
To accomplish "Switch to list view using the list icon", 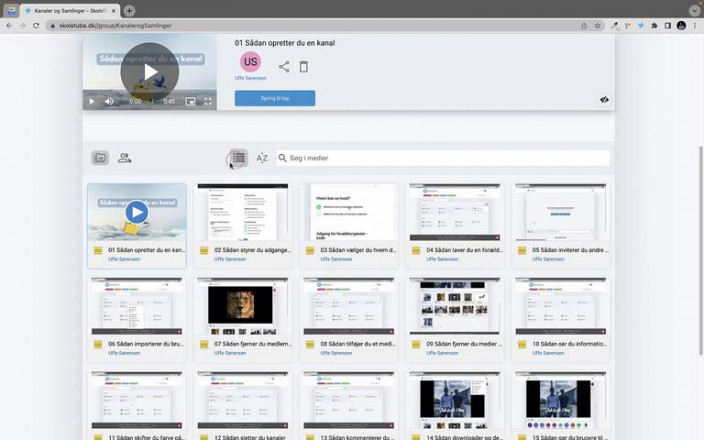I will pyautogui.click(x=238, y=158).
